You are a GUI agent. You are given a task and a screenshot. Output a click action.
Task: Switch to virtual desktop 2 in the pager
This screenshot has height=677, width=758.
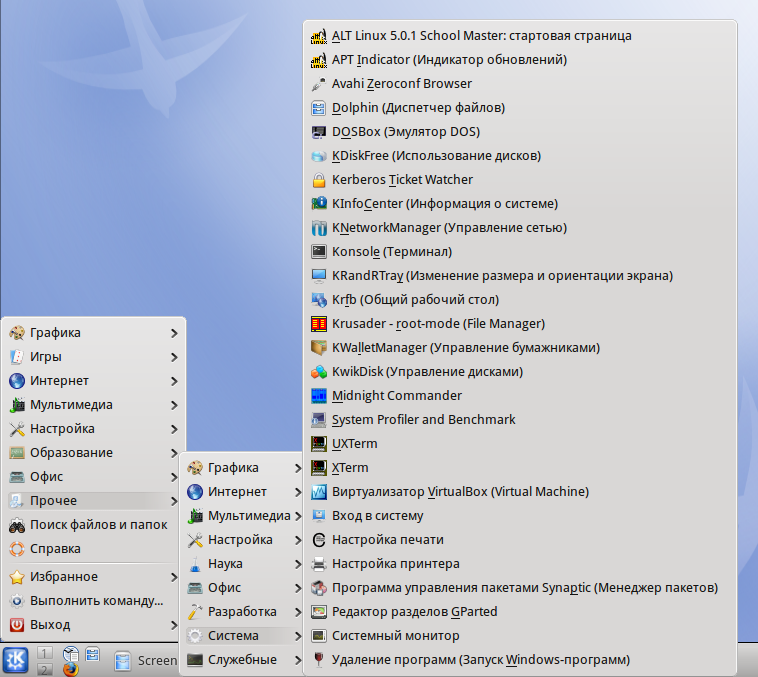(44, 669)
